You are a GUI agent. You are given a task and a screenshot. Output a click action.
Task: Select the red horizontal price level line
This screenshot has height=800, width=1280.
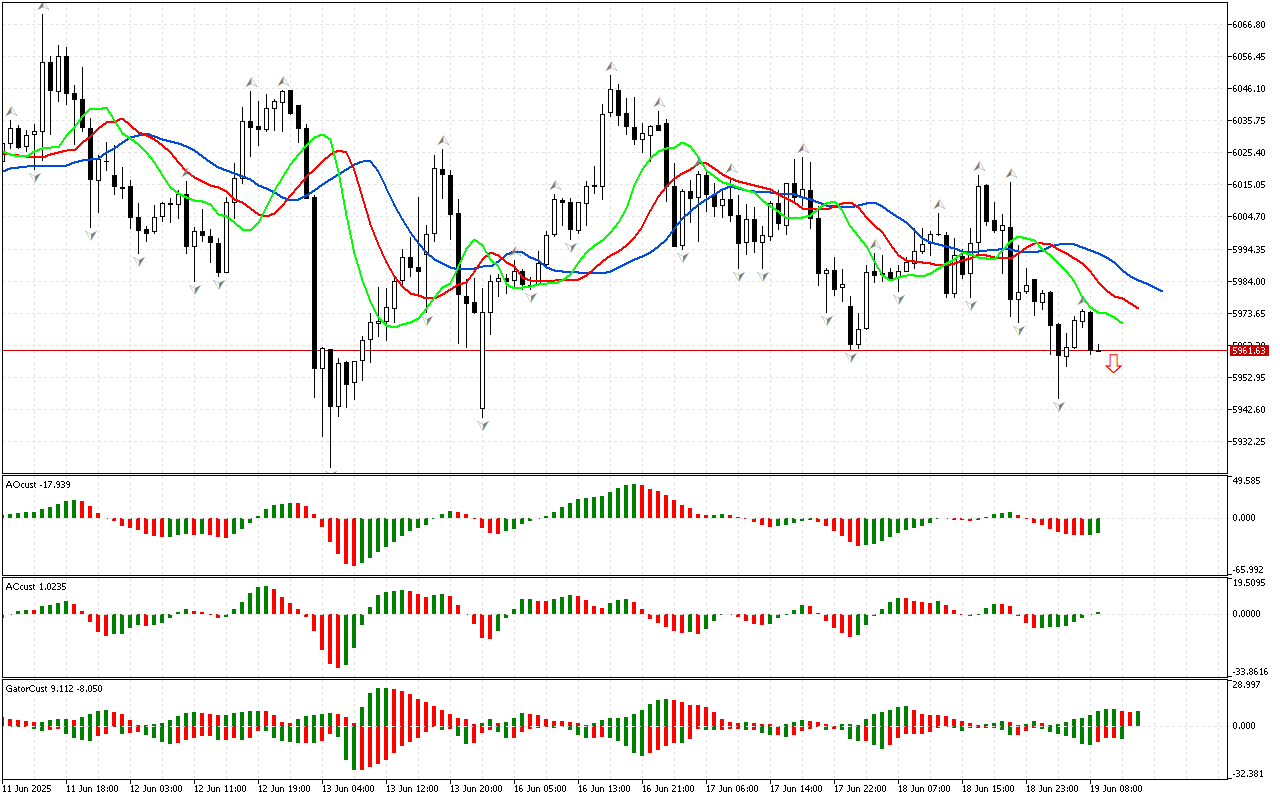tap(600, 350)
